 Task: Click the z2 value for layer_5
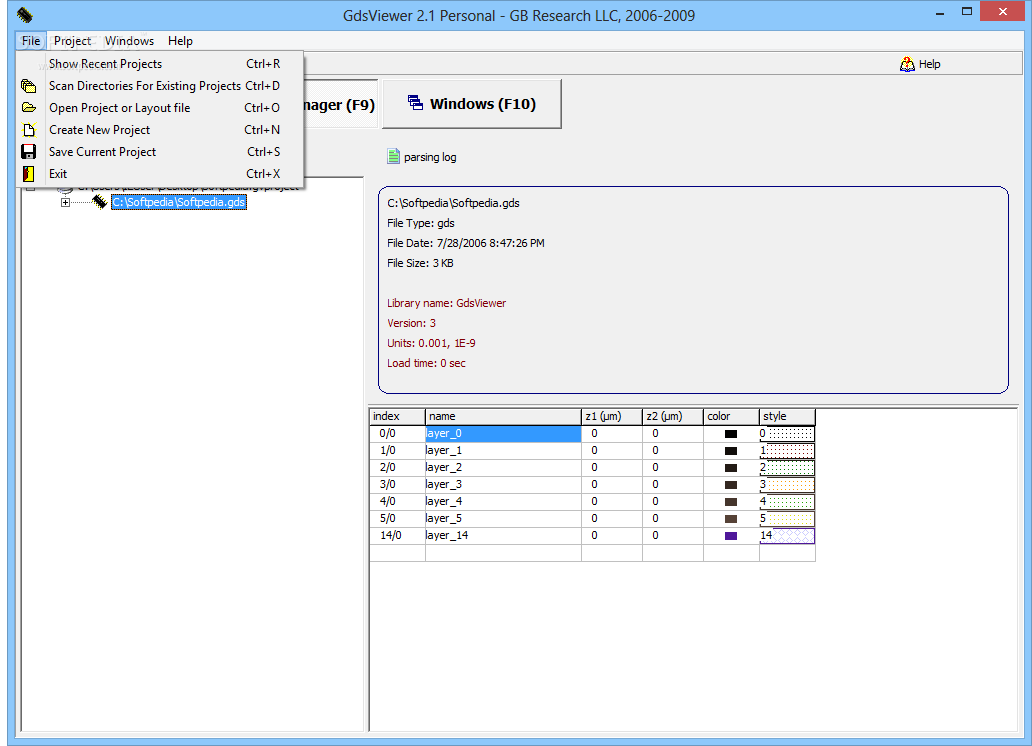(673, 519)
